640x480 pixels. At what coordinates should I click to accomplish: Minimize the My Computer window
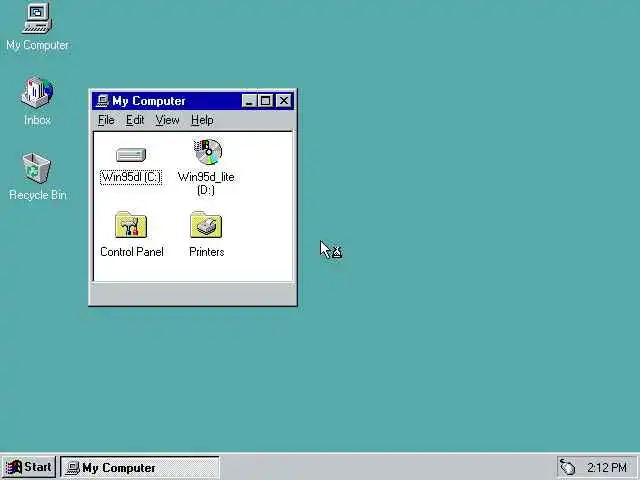pos(249,101)
